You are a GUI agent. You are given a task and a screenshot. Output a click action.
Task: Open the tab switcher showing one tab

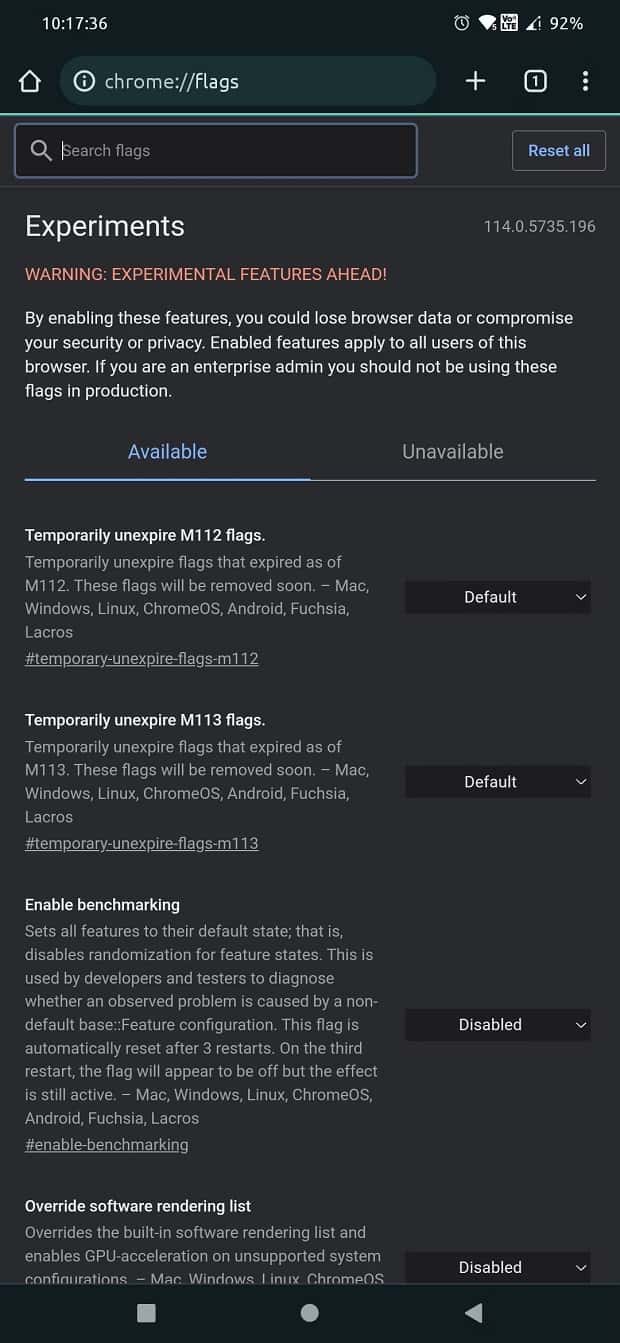(535, 81)
